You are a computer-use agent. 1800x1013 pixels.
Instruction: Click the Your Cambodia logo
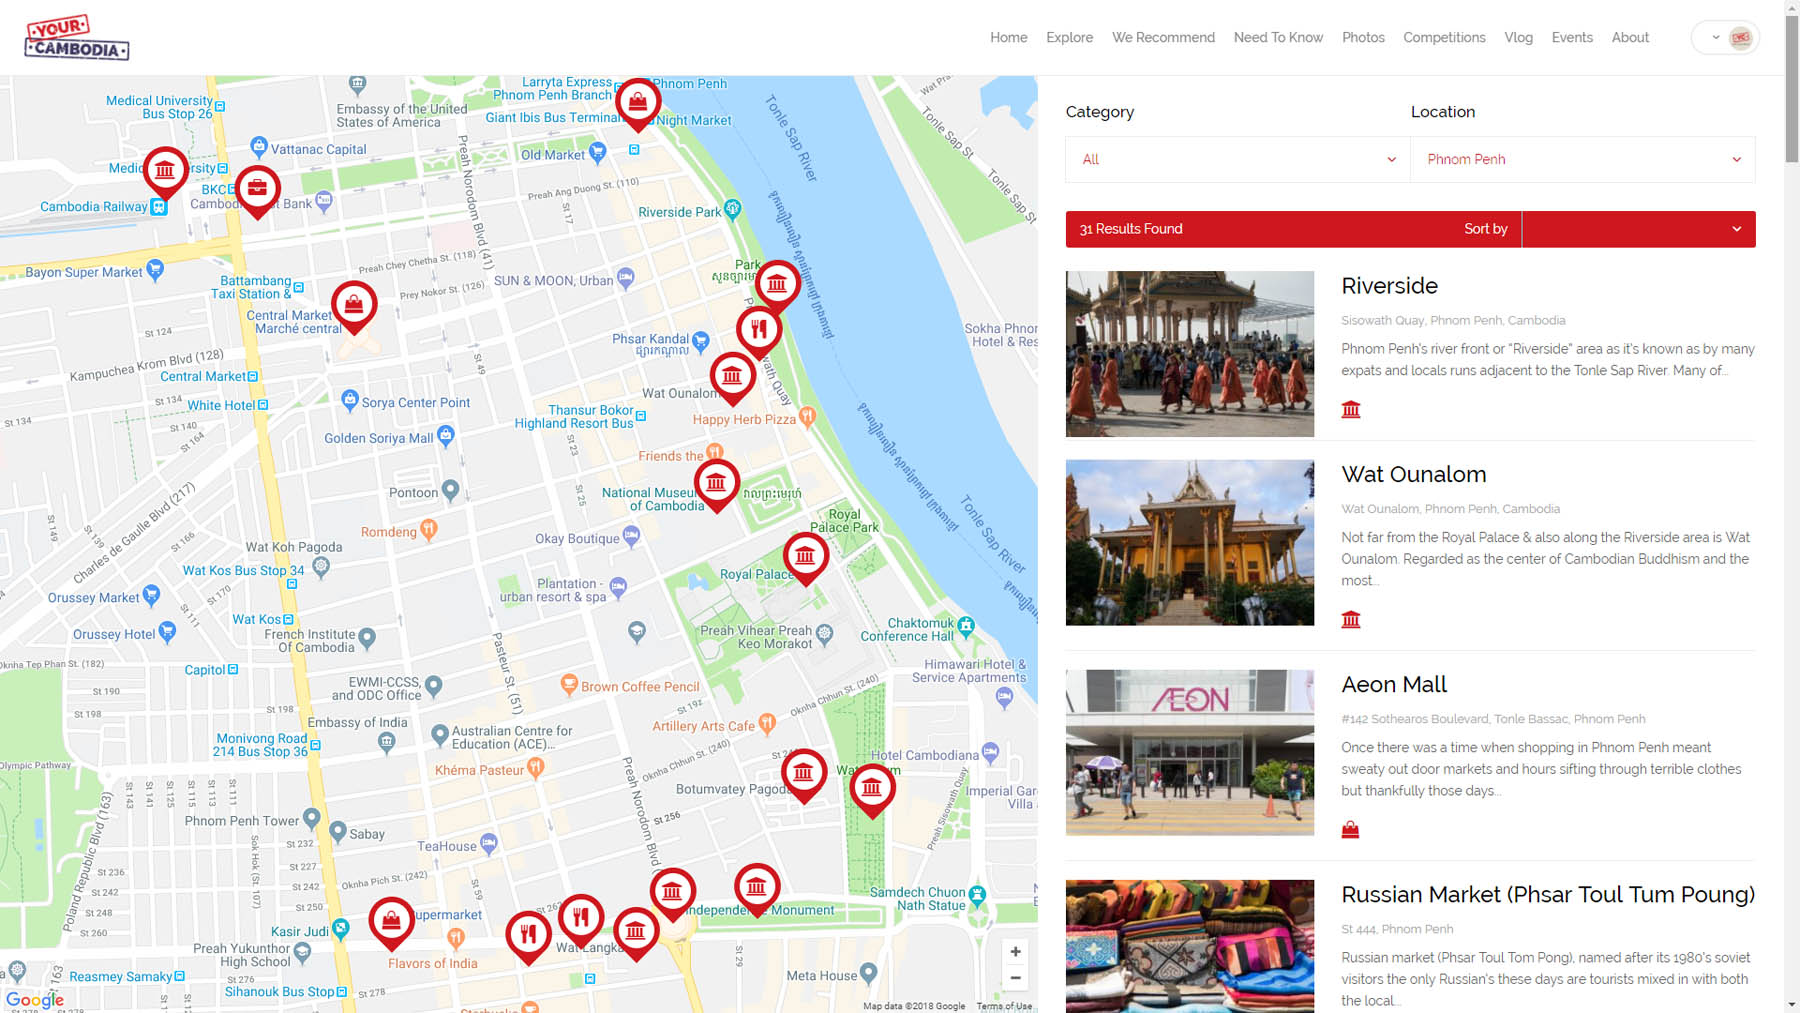pos(77,38)
